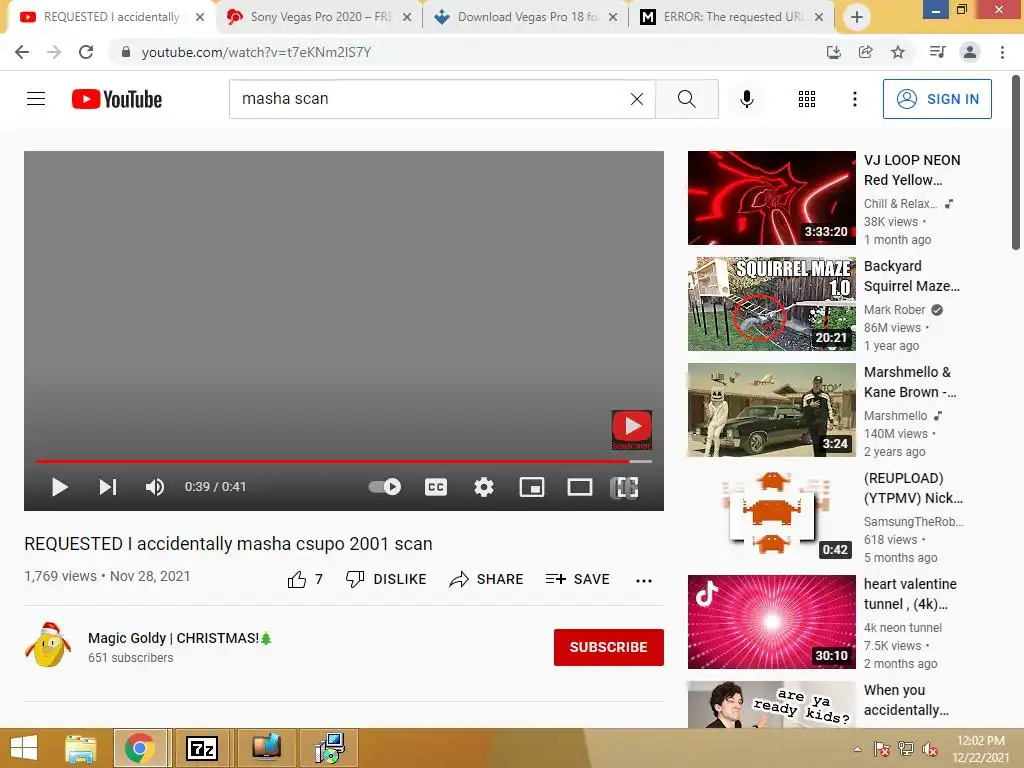Open Backyard Squirrel Maze thumbnail
The width and height of the screenshot is (1024, 768).
(771, 304)
